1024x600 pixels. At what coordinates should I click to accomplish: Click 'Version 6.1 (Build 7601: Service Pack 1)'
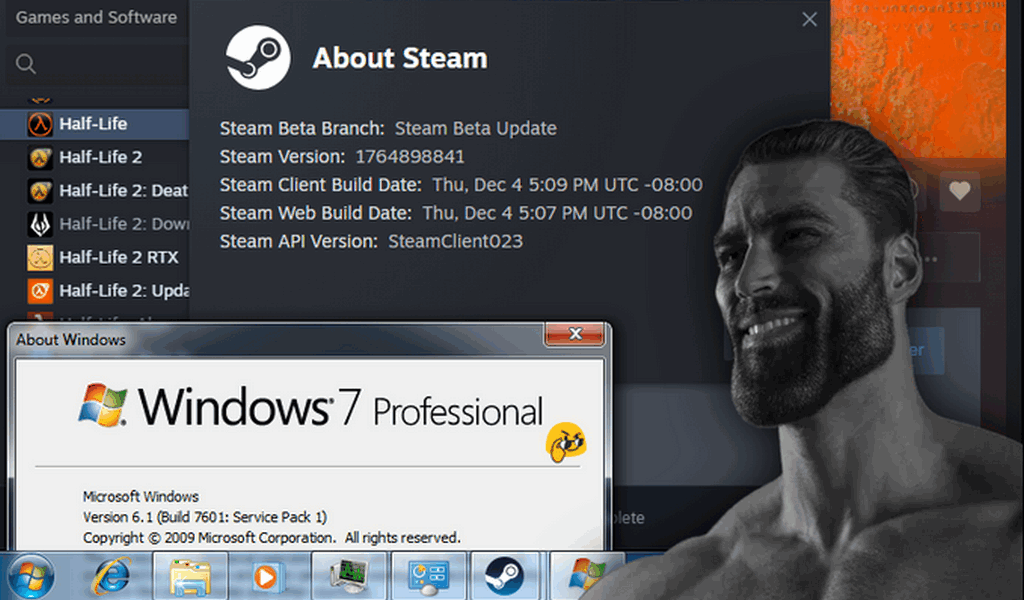(204, 517)
